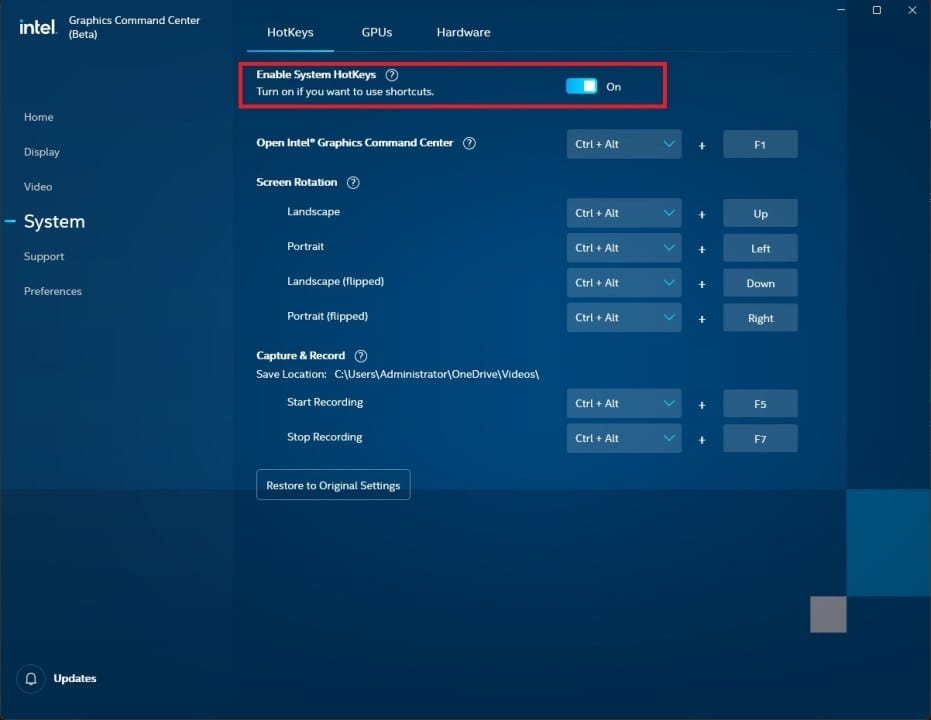Open the Start Recording modifier dropdown
931x720 pixels.
pyautogui.click(x=623, y=403)
